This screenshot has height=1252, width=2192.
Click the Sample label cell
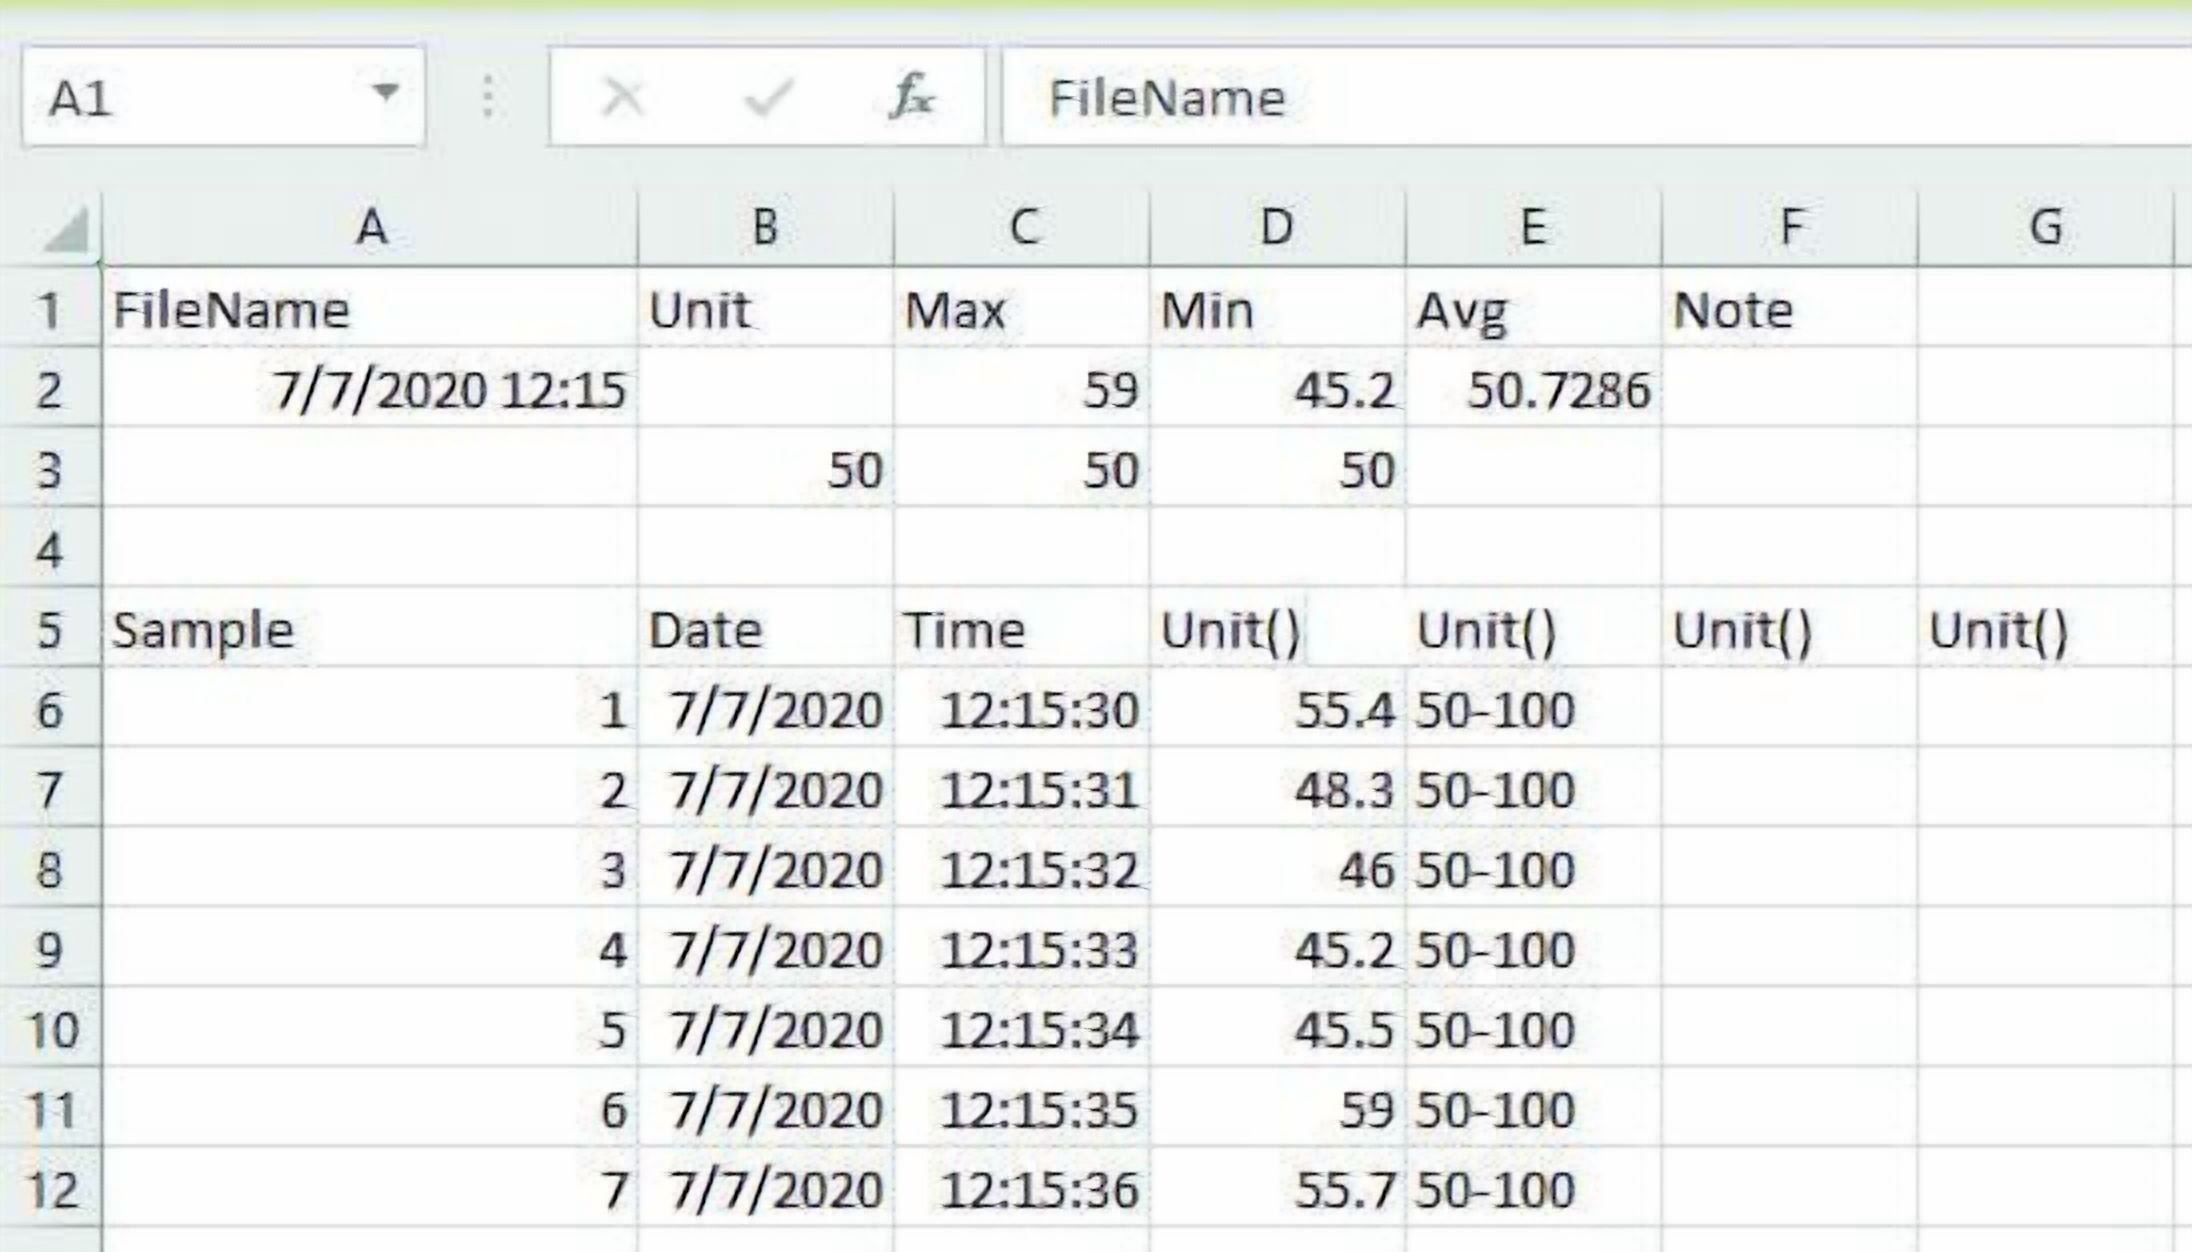[370, 628]
